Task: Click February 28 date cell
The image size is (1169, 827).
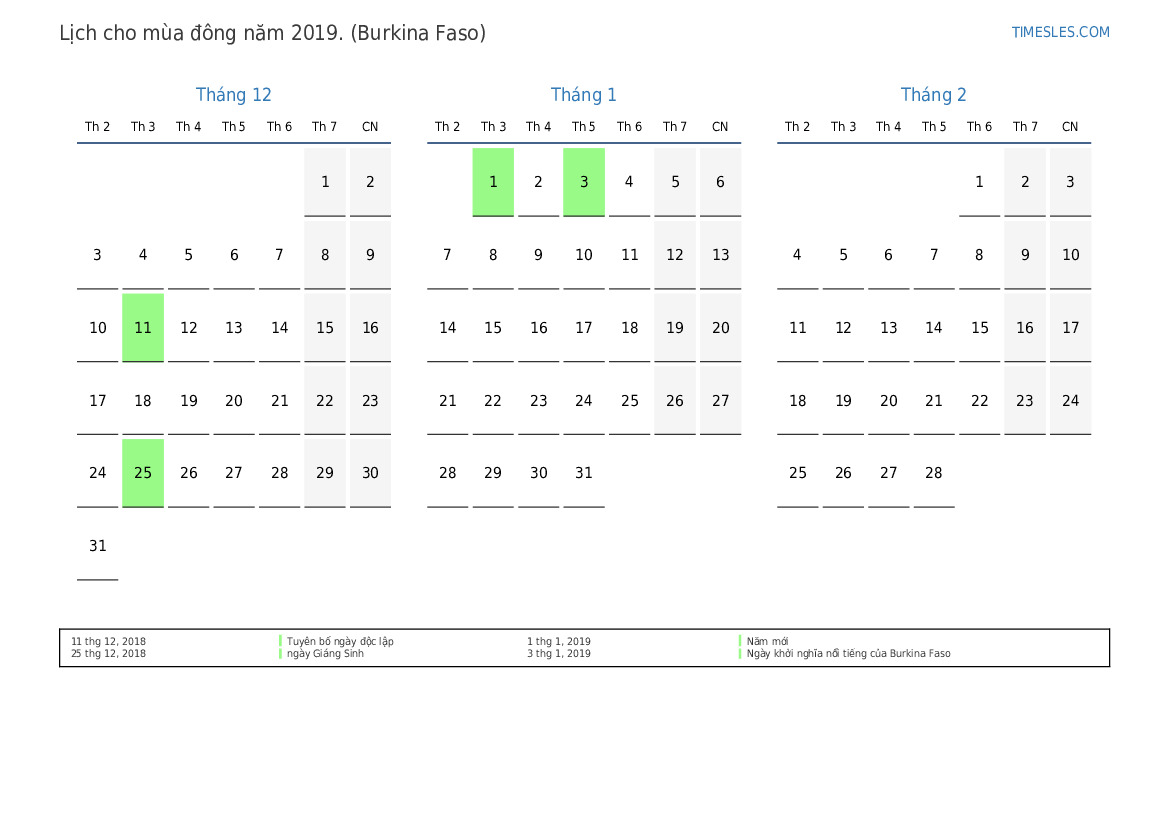Action: (x=933, y=473)
